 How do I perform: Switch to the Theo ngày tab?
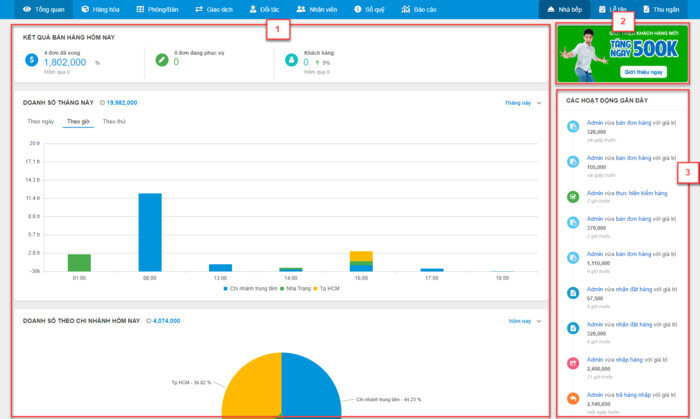tap(40, 121)
